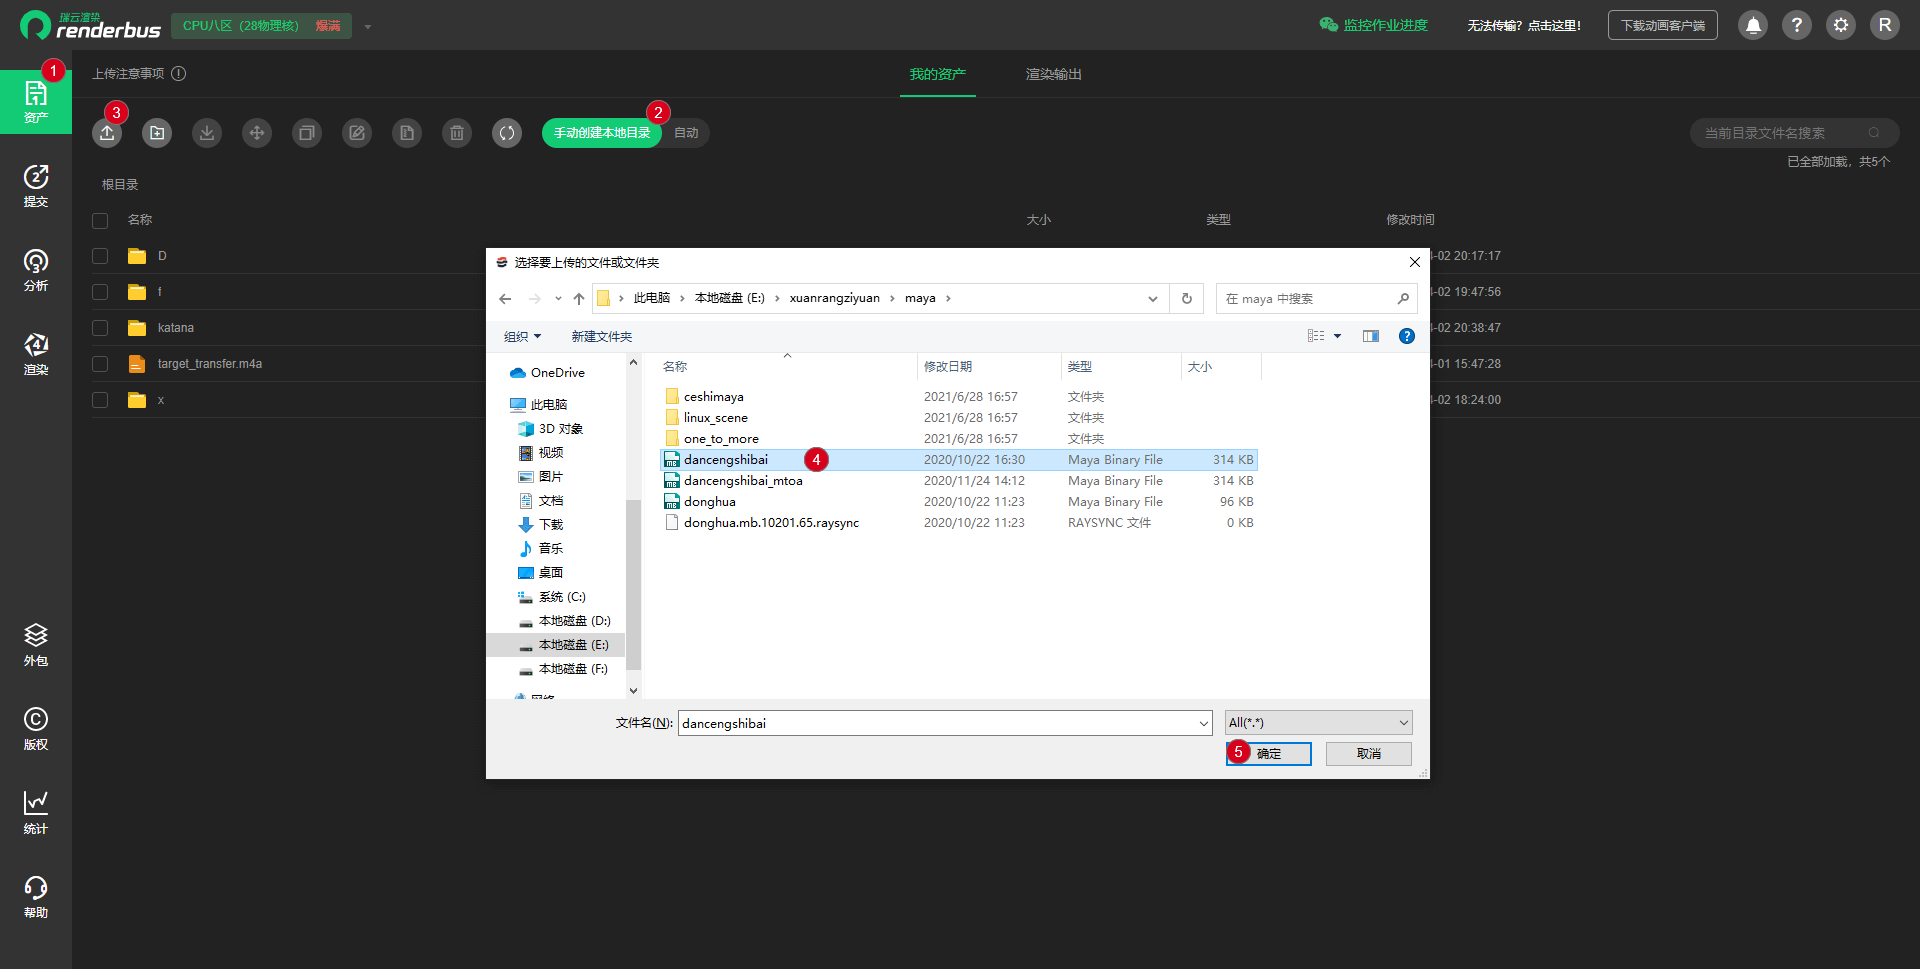Toggle the select-all checkbox beside 名称
The width and height of the screenshot is (1920, 969).
click(x=100, y=220)
